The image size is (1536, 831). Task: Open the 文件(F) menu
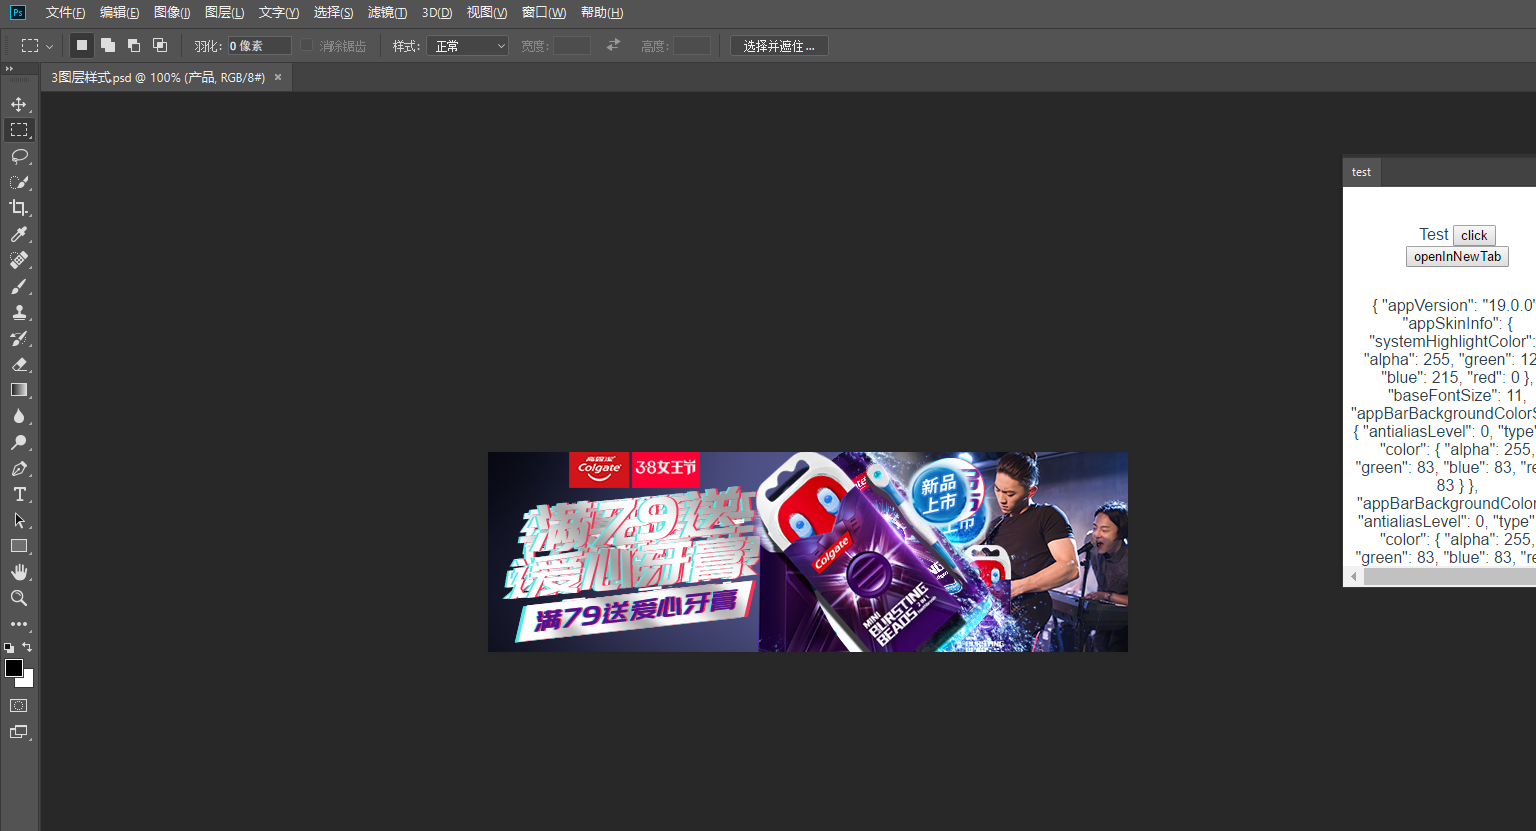click(65, 13)
